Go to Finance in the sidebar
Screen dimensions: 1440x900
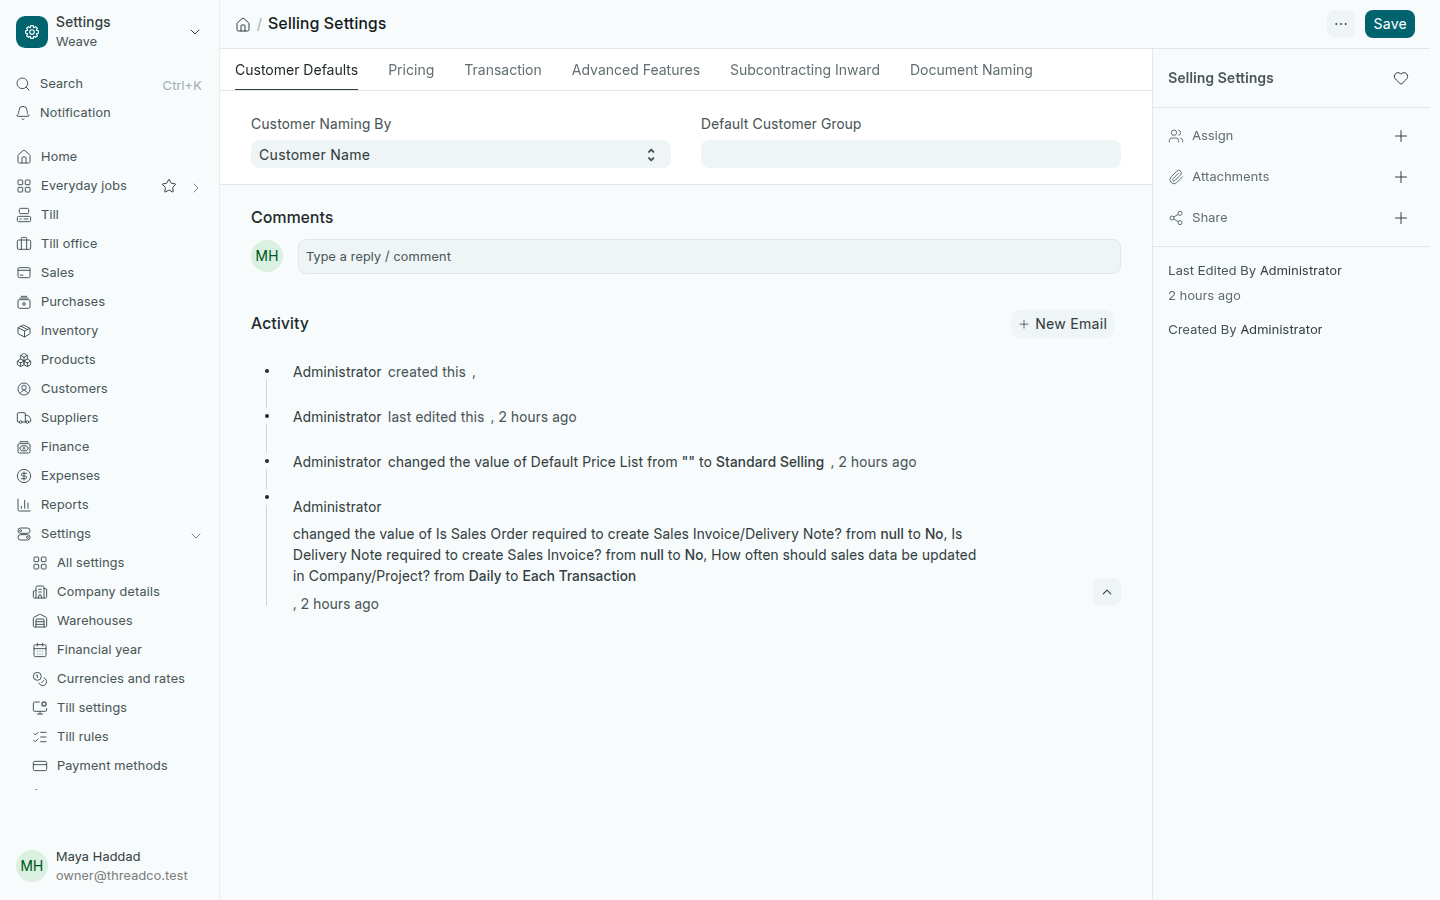109,447
